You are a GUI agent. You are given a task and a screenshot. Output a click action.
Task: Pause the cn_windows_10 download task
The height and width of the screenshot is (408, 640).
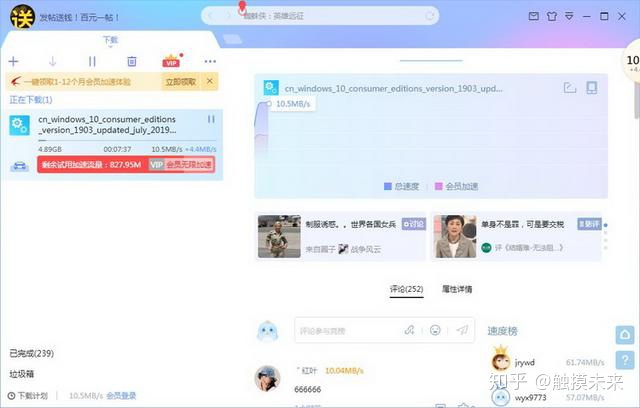[x=211, y=119]
